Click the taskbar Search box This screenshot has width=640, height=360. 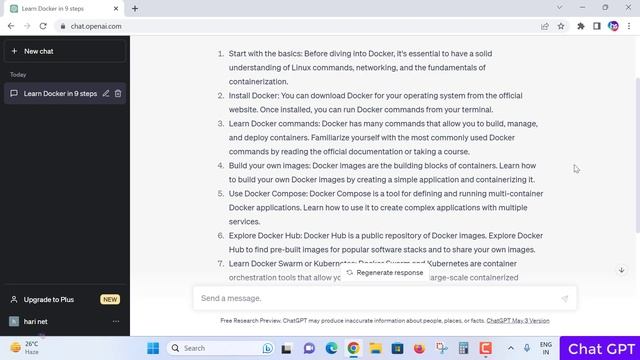(220, 348)
